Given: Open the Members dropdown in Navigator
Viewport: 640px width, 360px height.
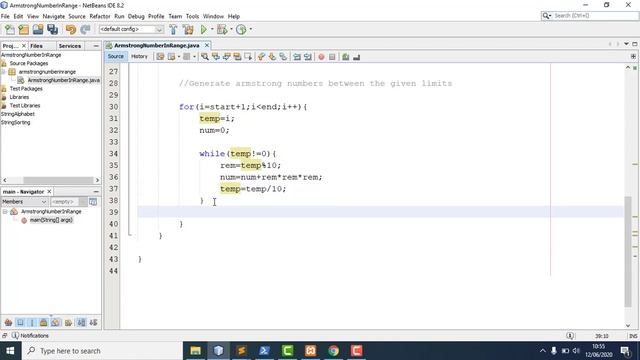Looking at the screenshot, I should pos(24,202).
